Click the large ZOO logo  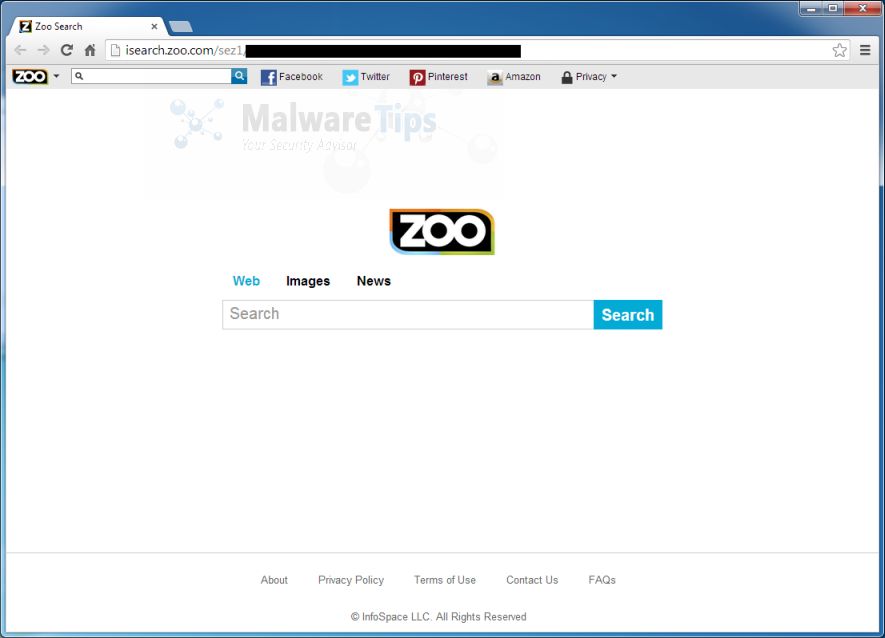[x=442, y=231]
